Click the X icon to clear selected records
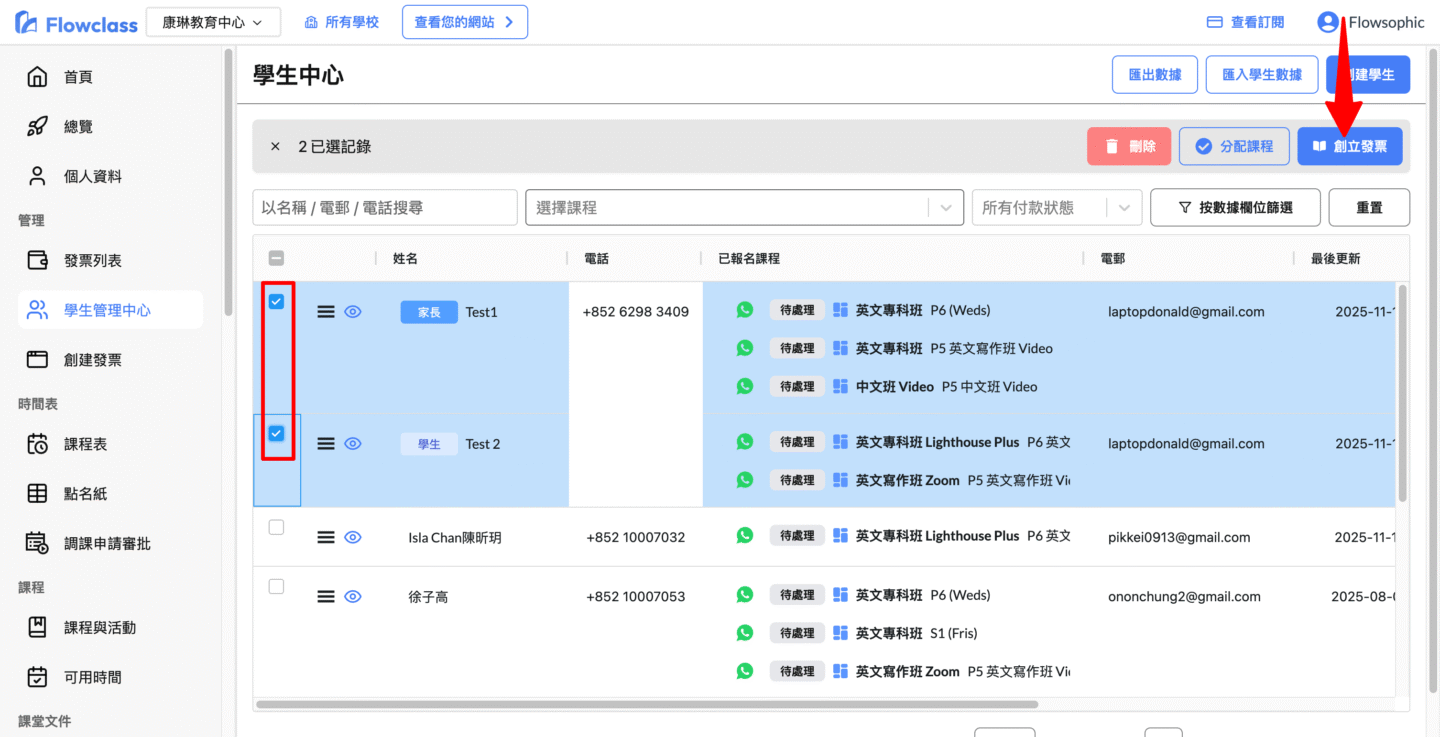This screenshot has width=1440, height=737. tap(275, 147)
